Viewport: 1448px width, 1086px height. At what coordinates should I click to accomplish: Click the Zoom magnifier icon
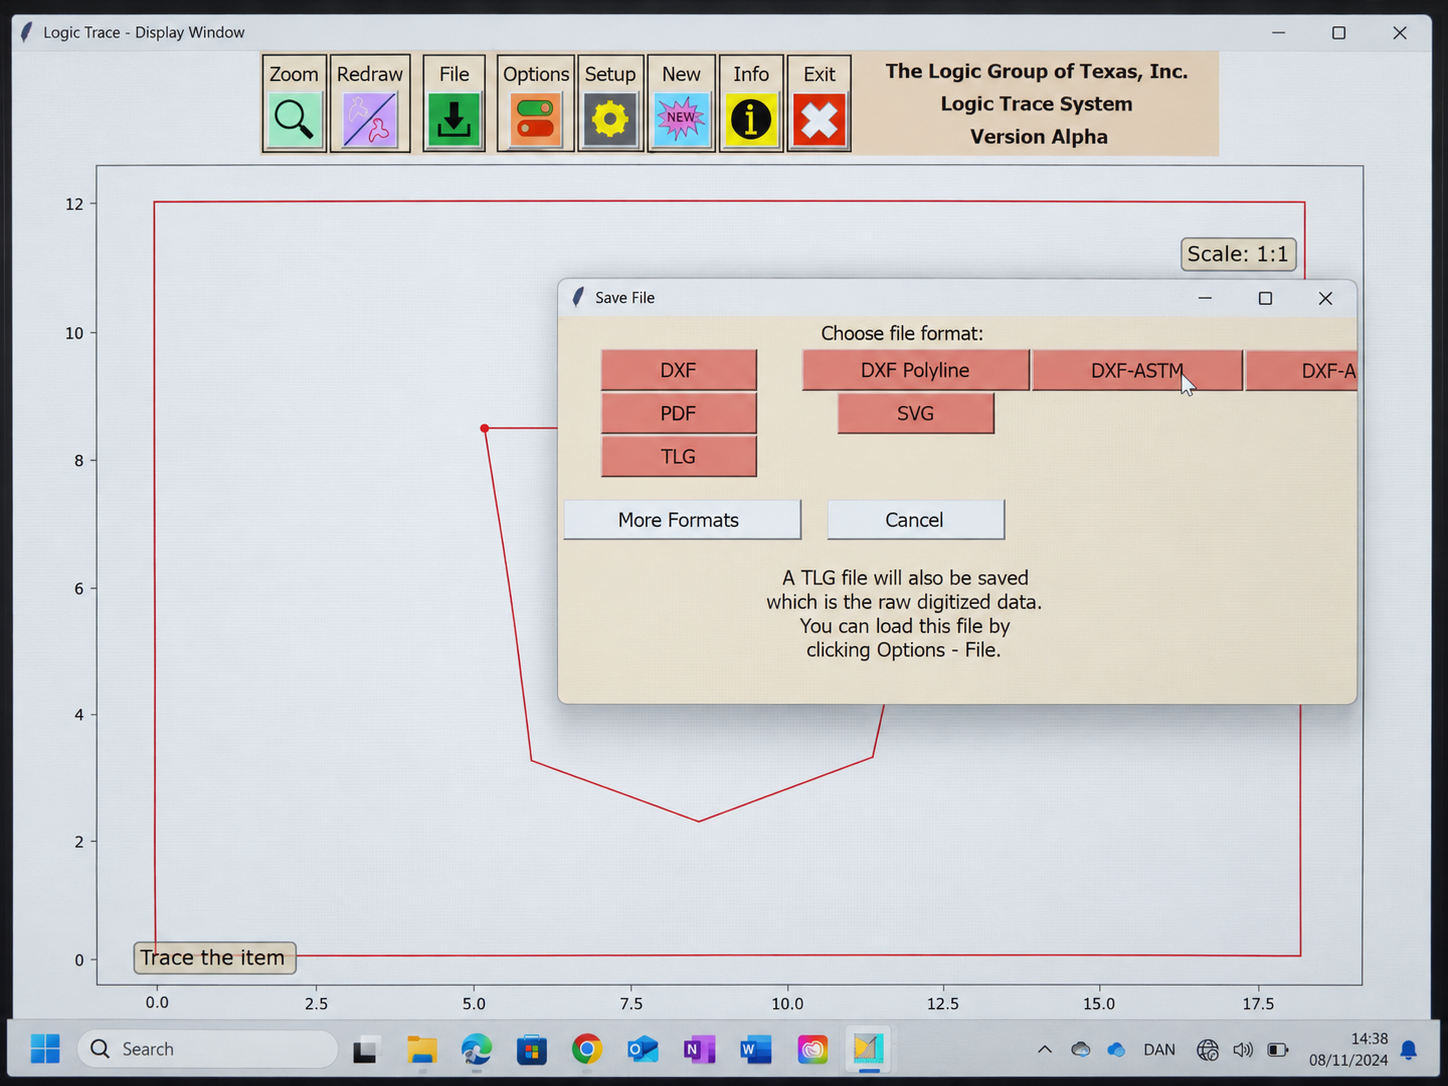click(x=294, y=119)
